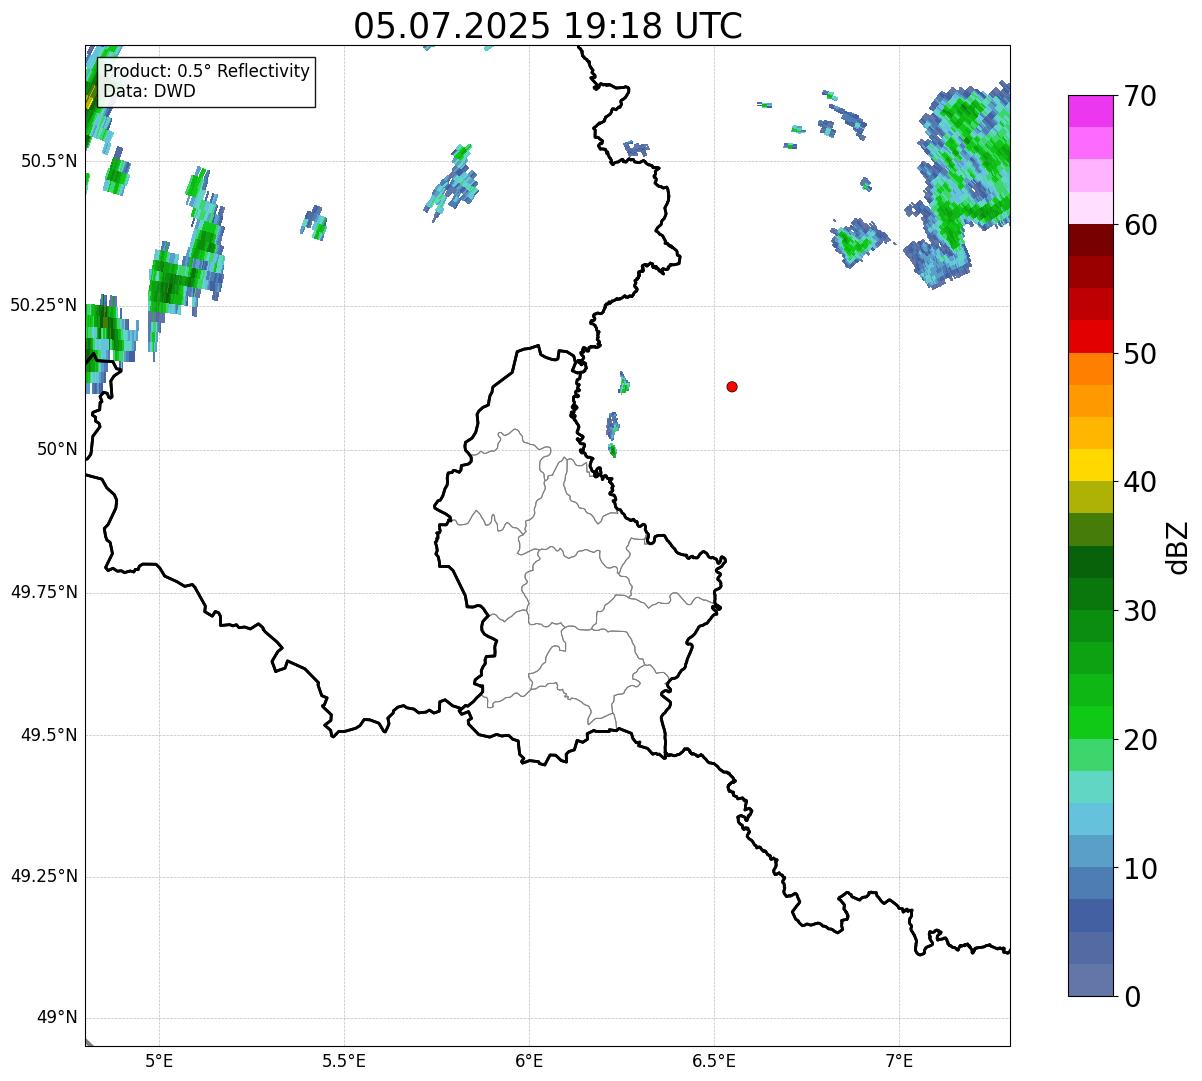The height and width of the screenshot is (1081, 1202).
Task: Click the title text "05.07.2025 19:18 UTC"
Action: (x=548, y=25)
